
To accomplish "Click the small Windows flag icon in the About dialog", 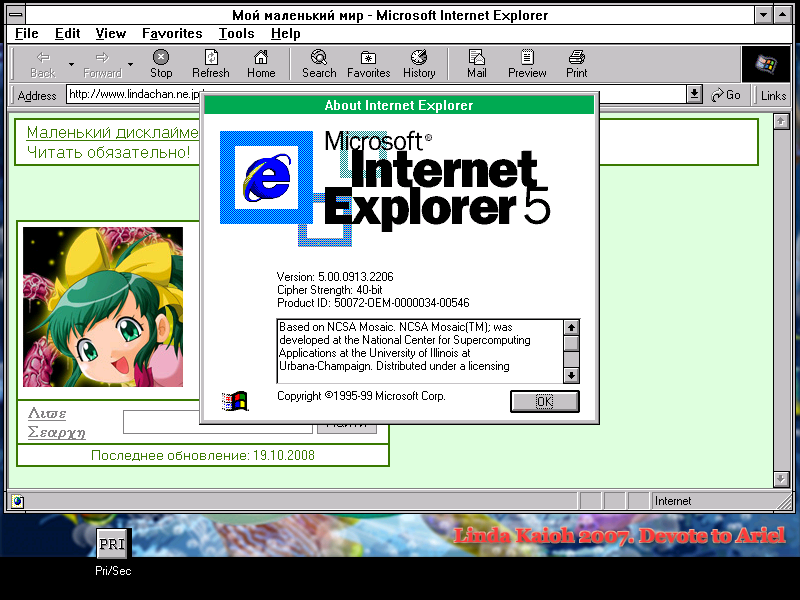I will point(235,401).
